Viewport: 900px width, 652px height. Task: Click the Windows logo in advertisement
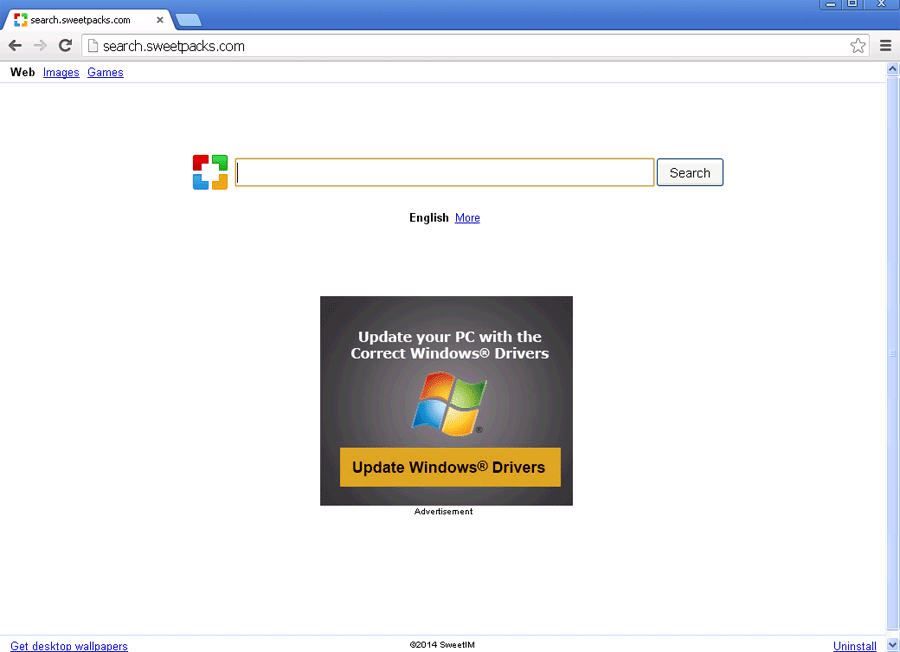tap(449, 404)
